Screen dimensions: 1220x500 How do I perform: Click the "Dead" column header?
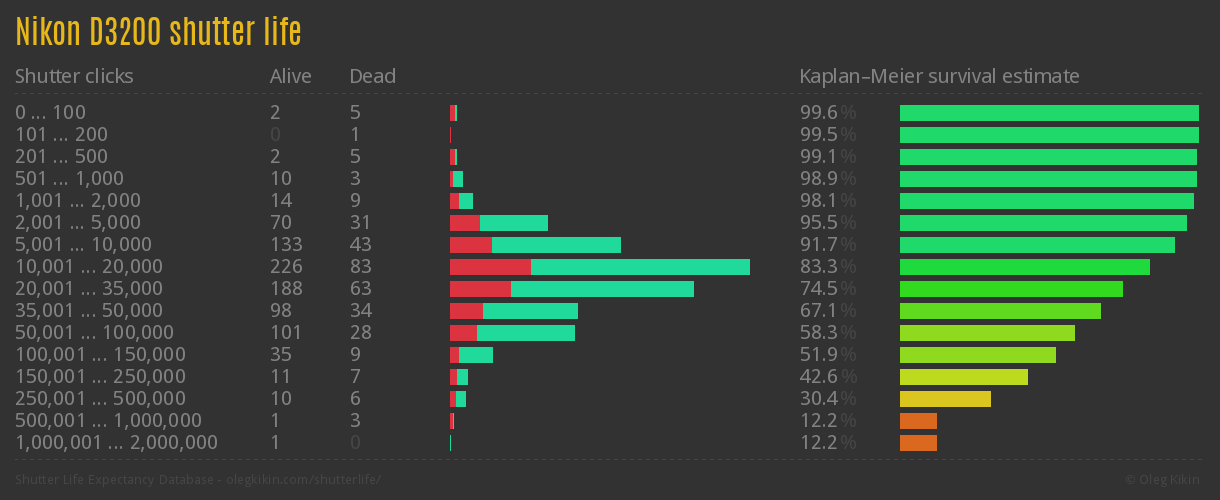point(373,76)
